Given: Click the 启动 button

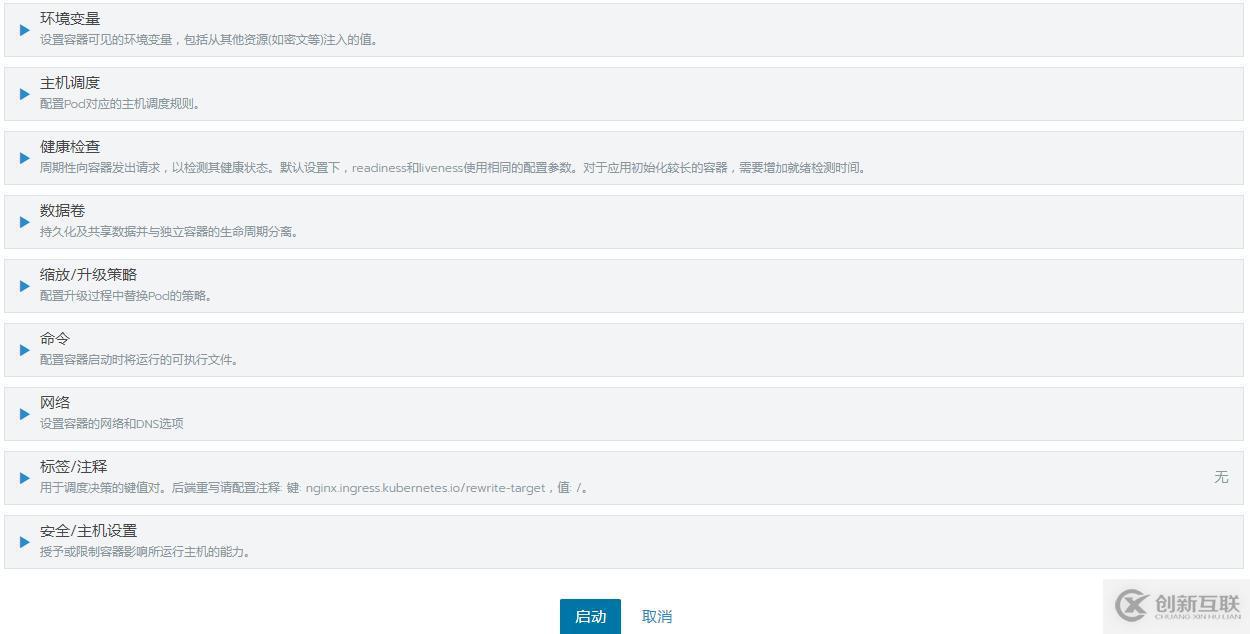Looking at the screenshot, I should click(x=590, y=616).
